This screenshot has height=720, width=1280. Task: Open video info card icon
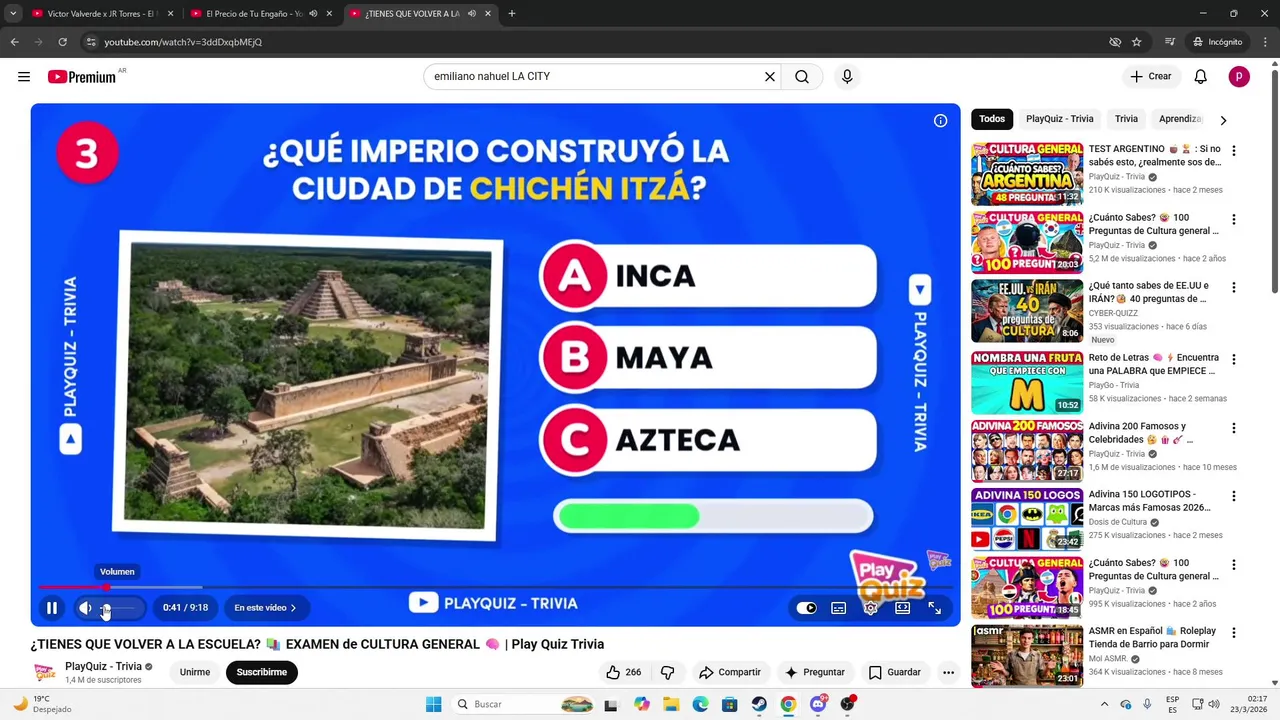pyautogui.click(x=940, y=121)
